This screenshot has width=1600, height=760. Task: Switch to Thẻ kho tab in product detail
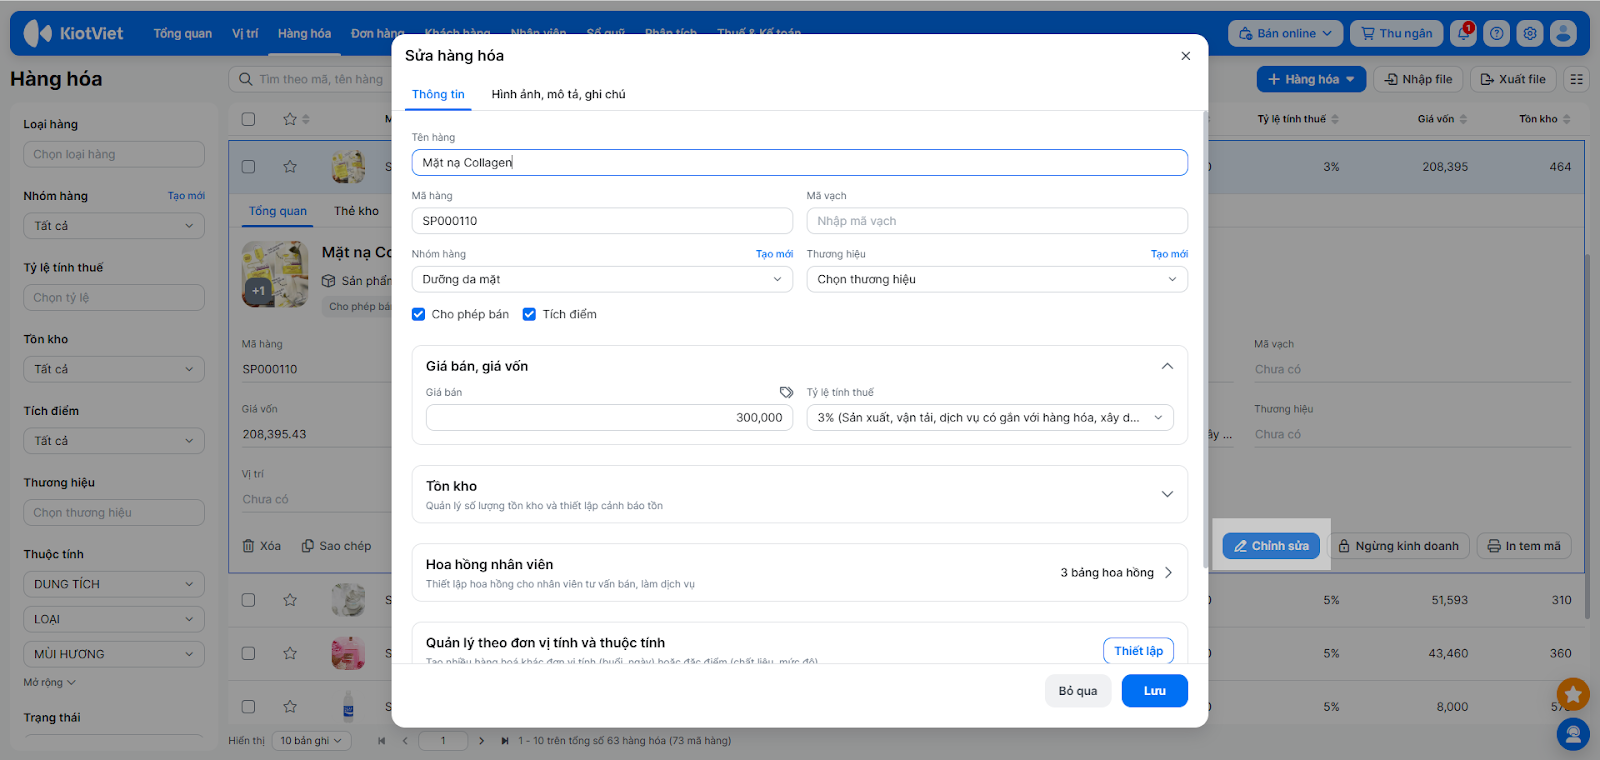point(357,211)
